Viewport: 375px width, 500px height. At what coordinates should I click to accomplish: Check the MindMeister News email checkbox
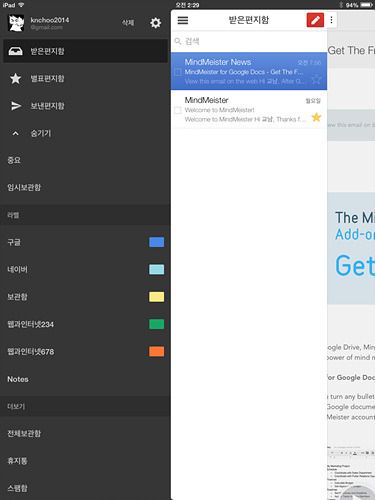click(178, 72)
